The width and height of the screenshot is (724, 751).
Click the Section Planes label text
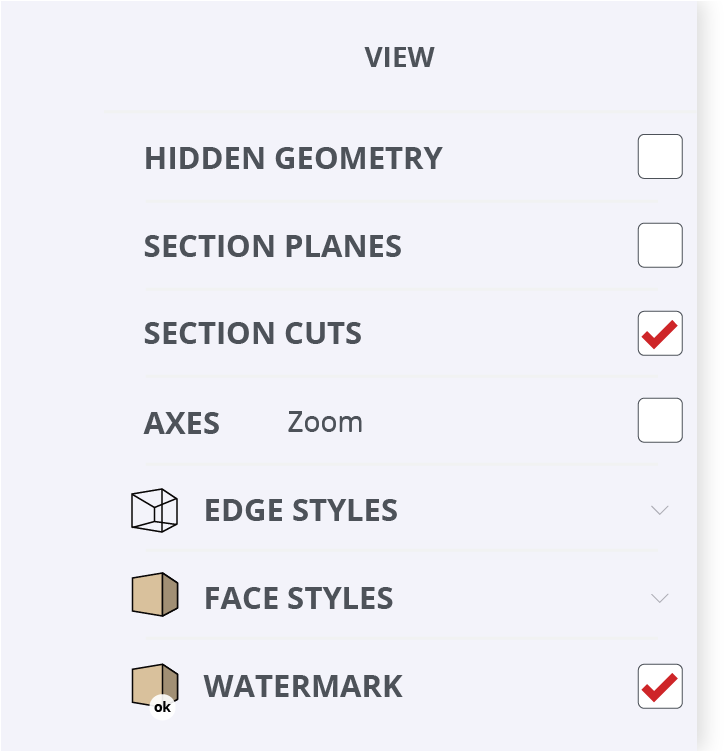273,246
